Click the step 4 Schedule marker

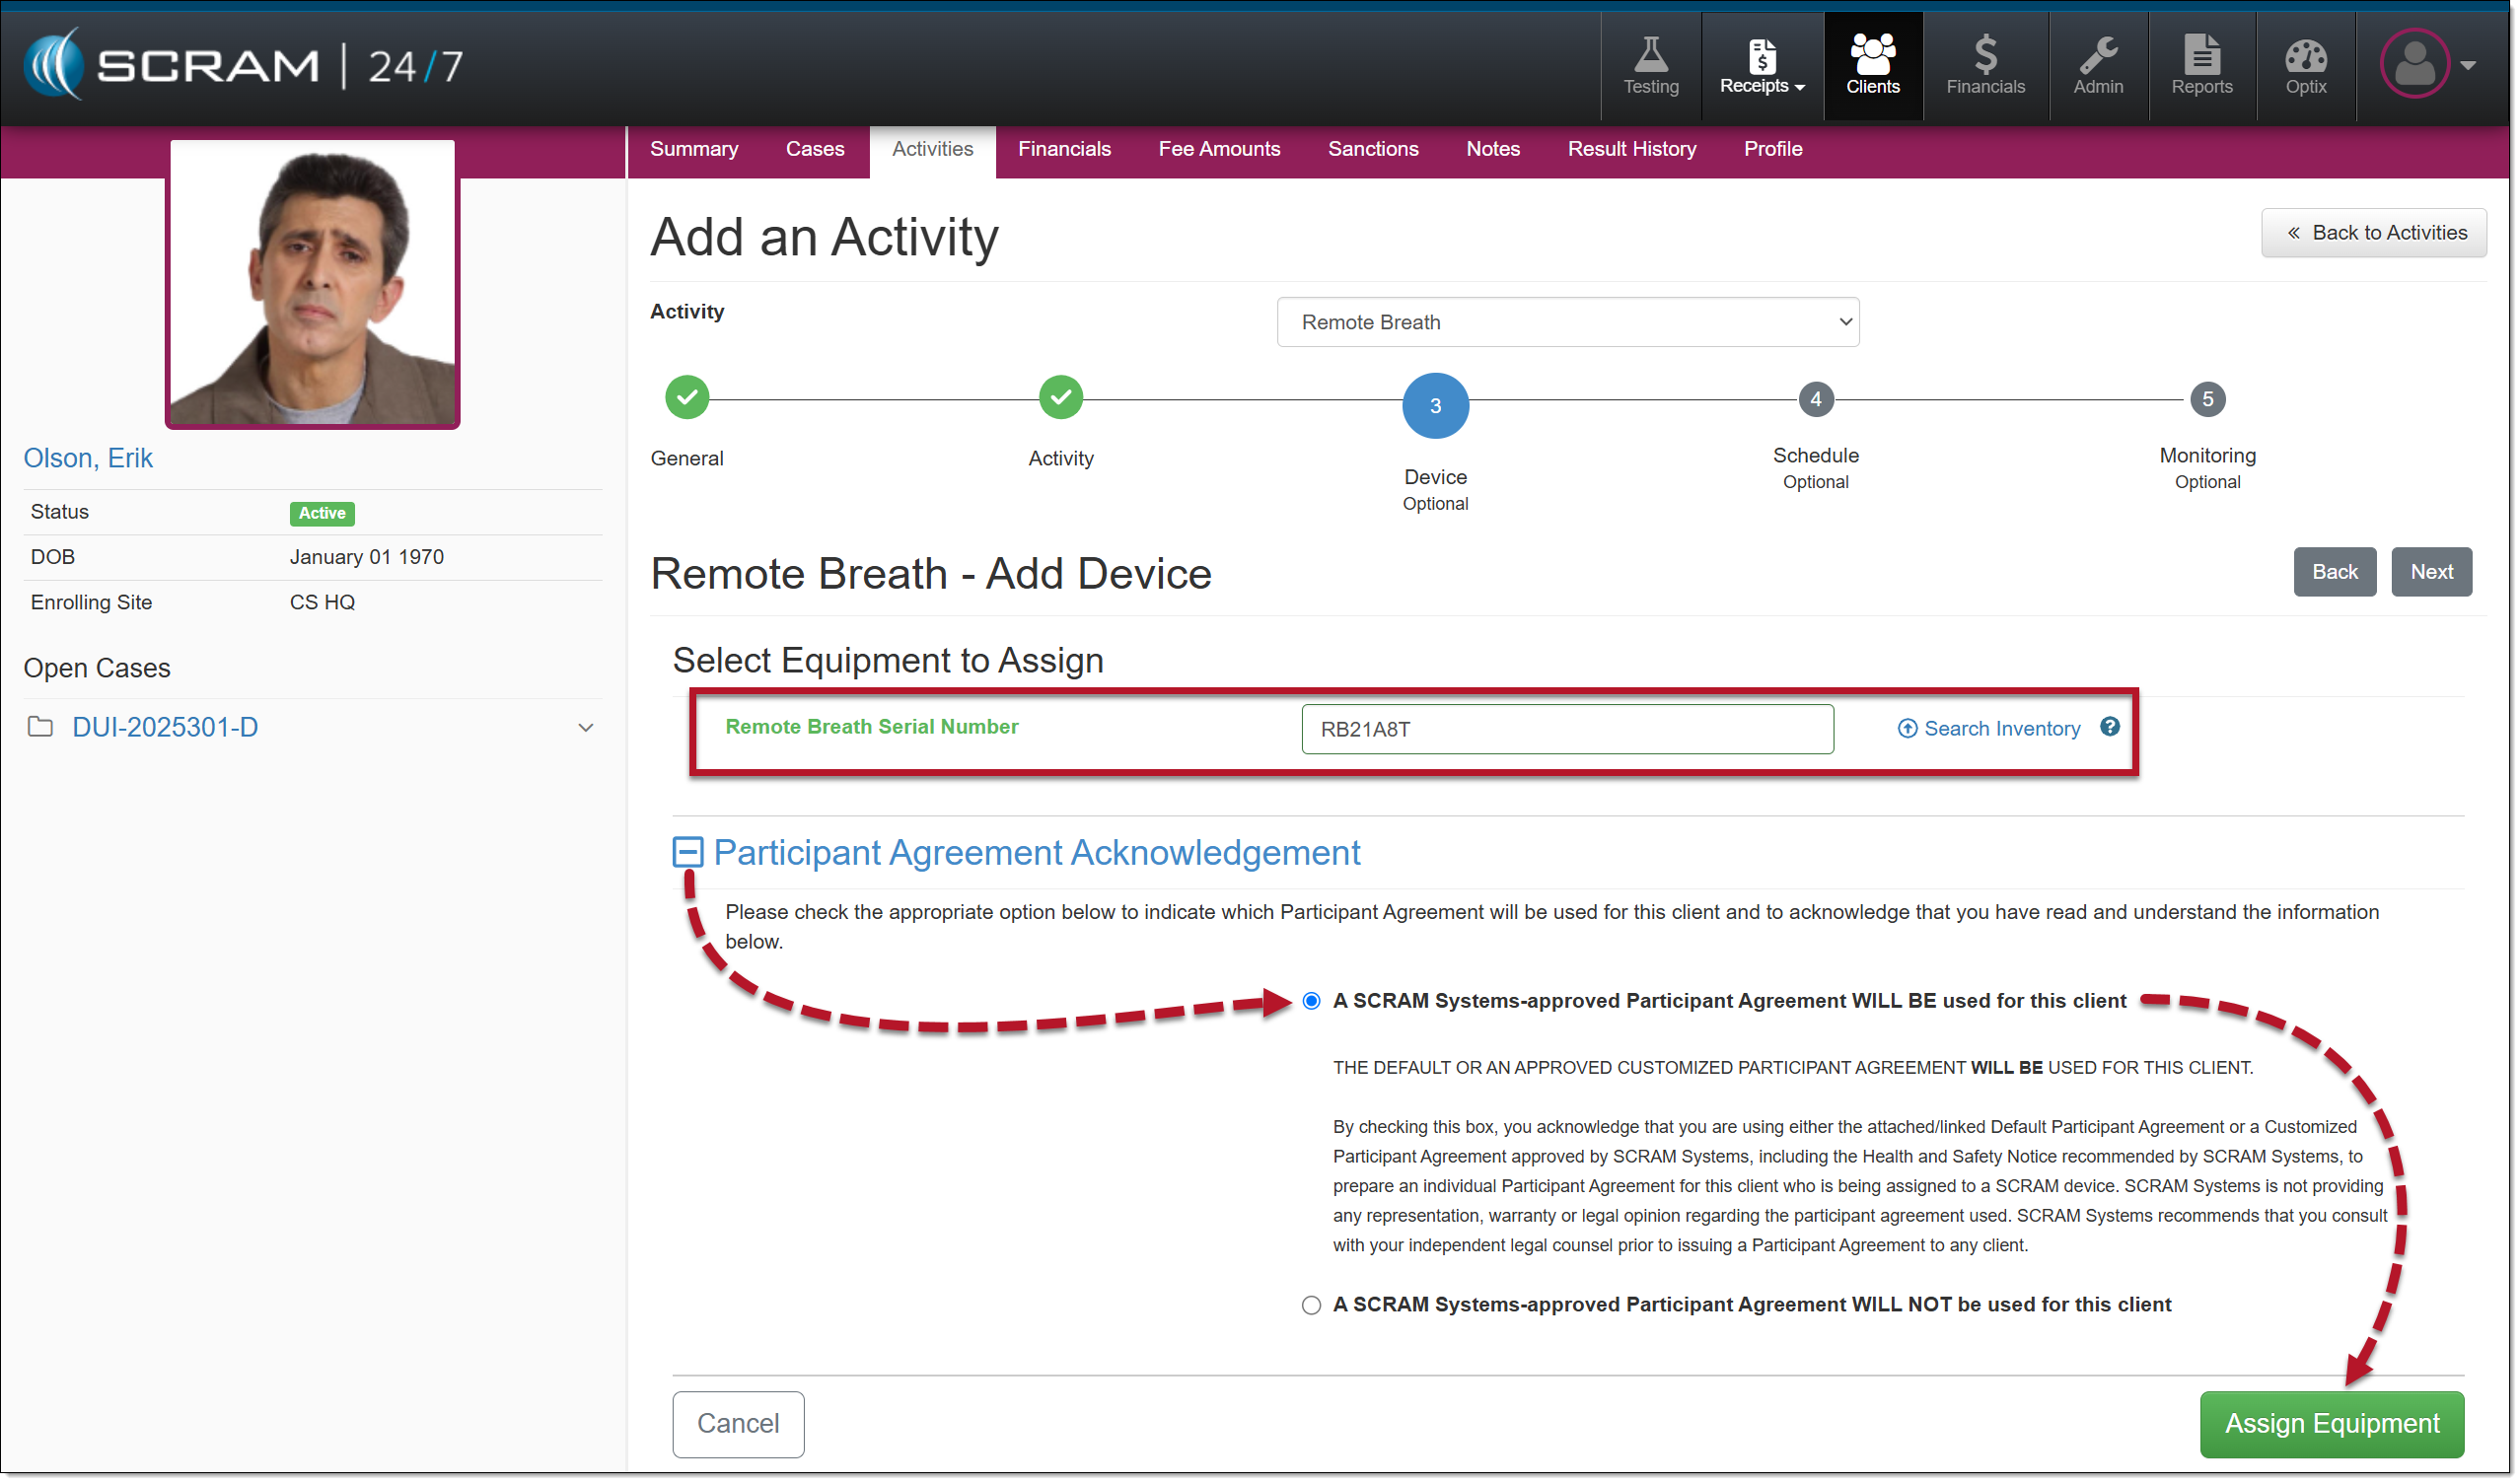(x=1819, y=401)
